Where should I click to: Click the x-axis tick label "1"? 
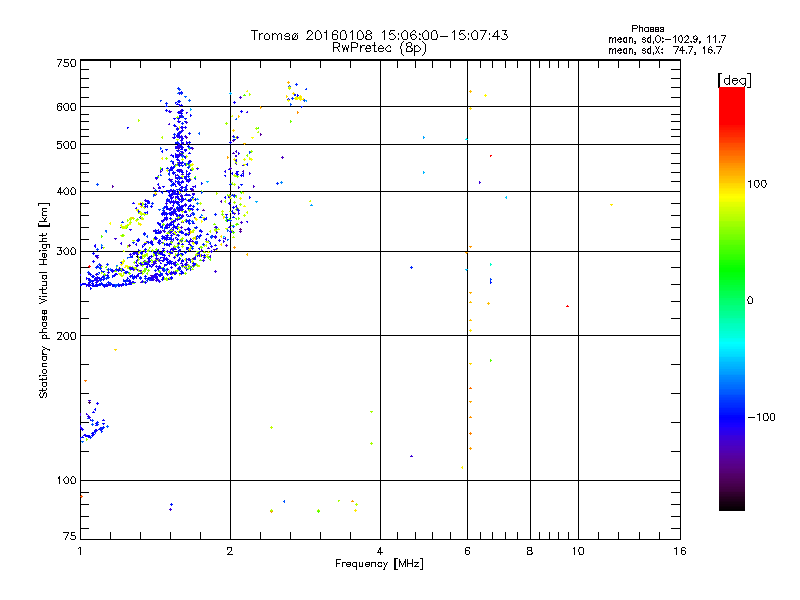[80, 551]
